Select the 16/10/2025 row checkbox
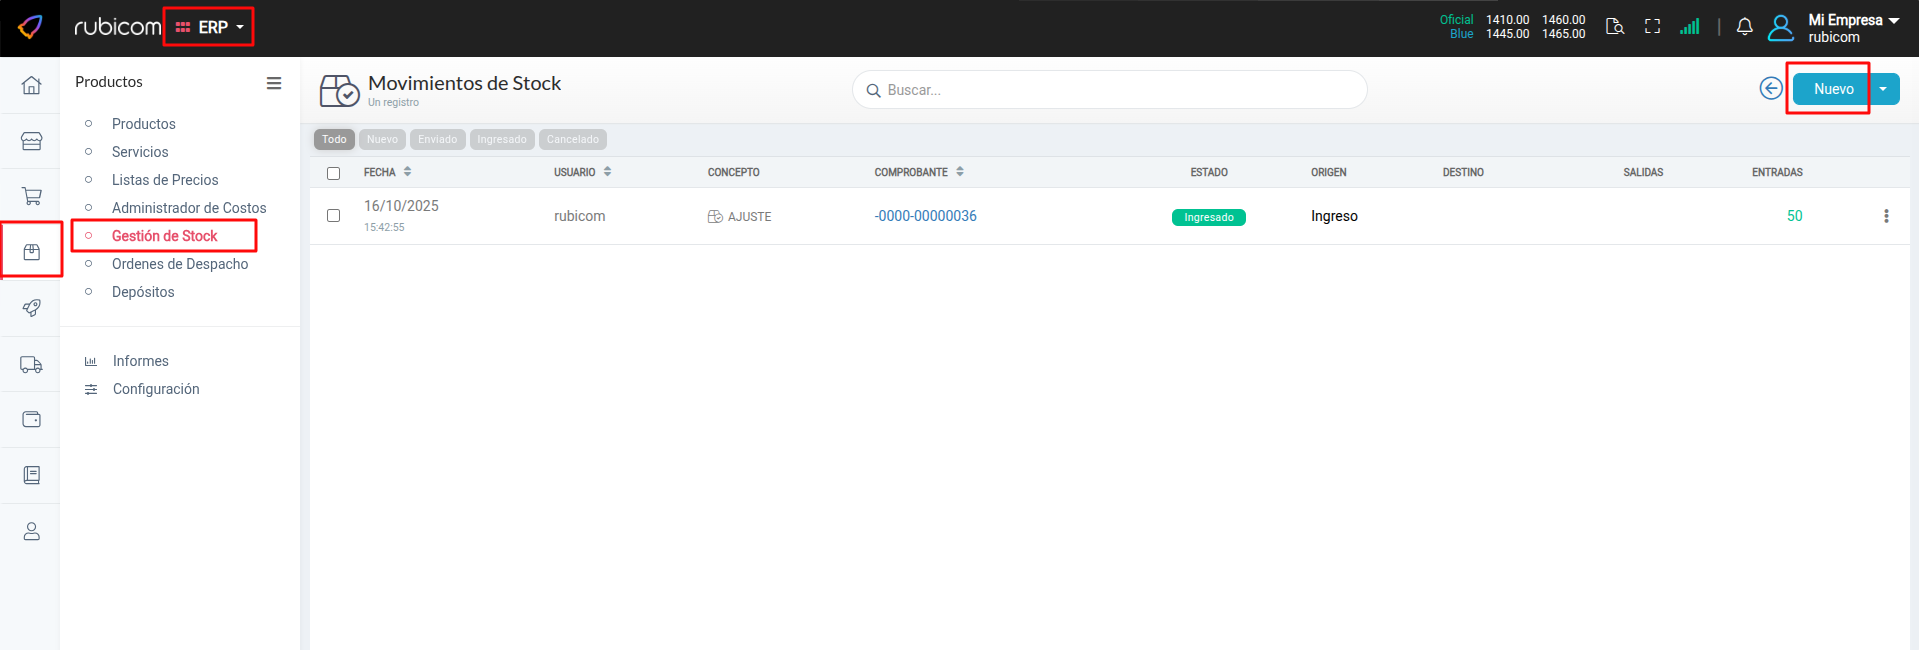 334,216
